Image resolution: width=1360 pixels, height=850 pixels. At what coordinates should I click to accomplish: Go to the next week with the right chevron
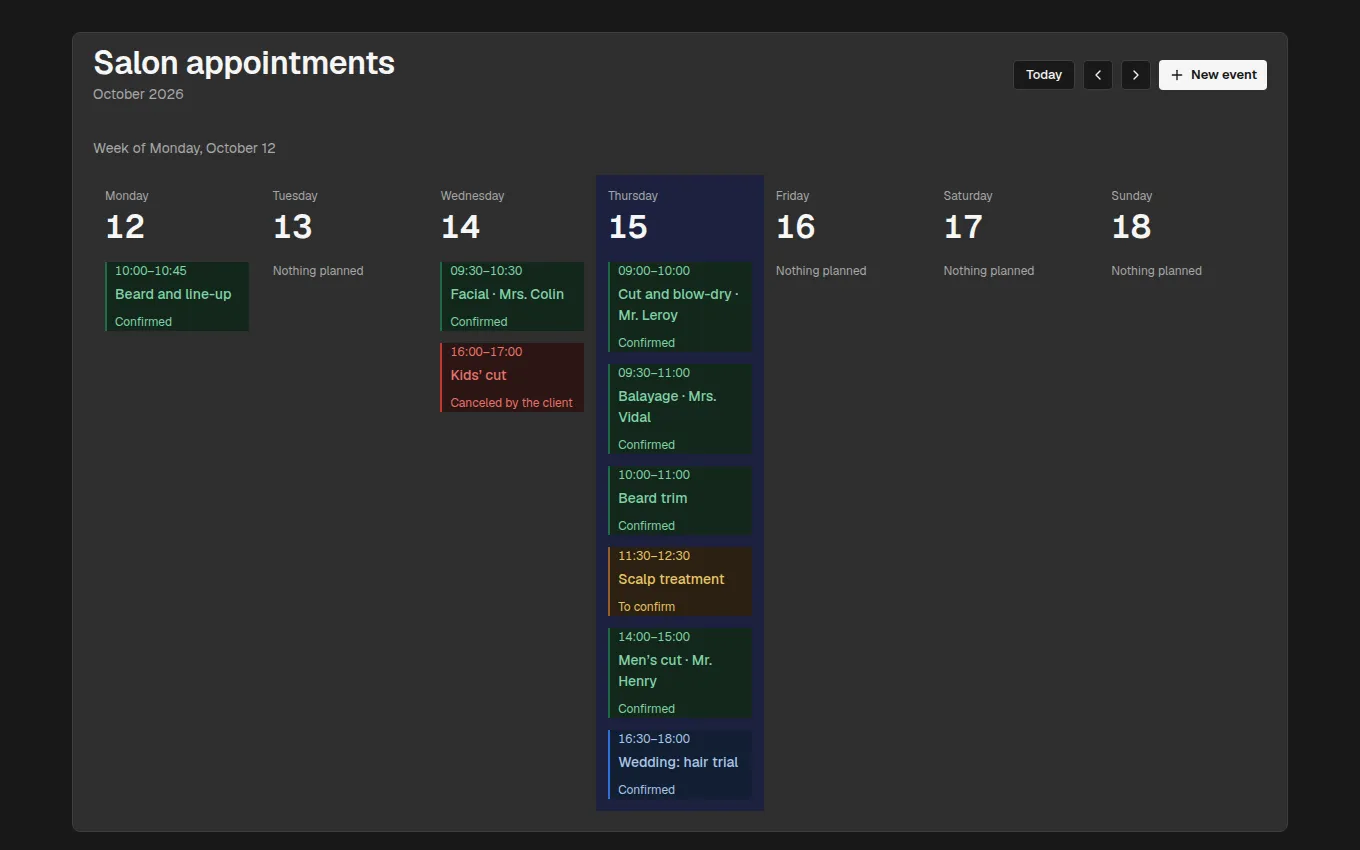click(1136, 75)
